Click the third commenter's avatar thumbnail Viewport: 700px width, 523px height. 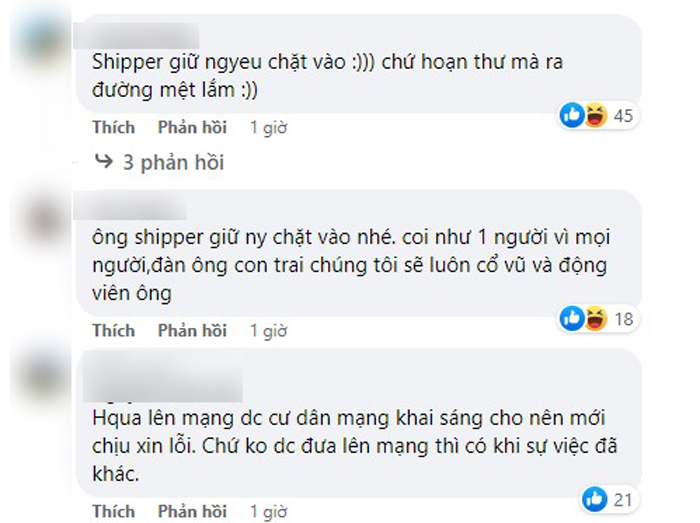43,378
